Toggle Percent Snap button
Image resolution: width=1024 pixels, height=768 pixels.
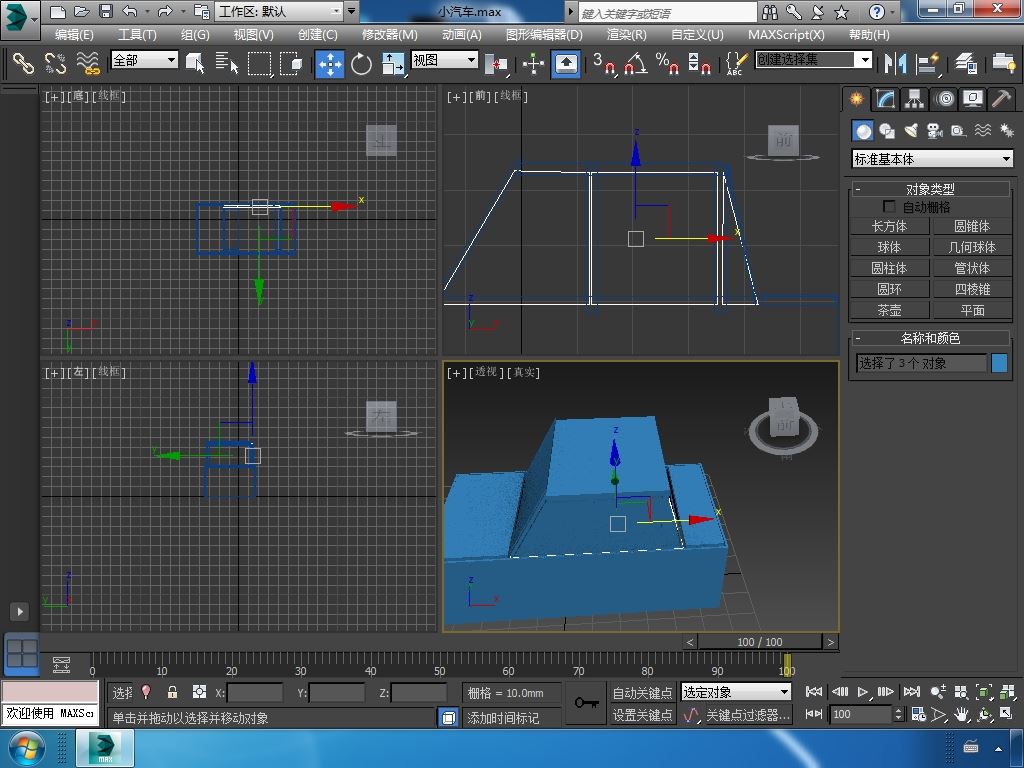(667, 63)
